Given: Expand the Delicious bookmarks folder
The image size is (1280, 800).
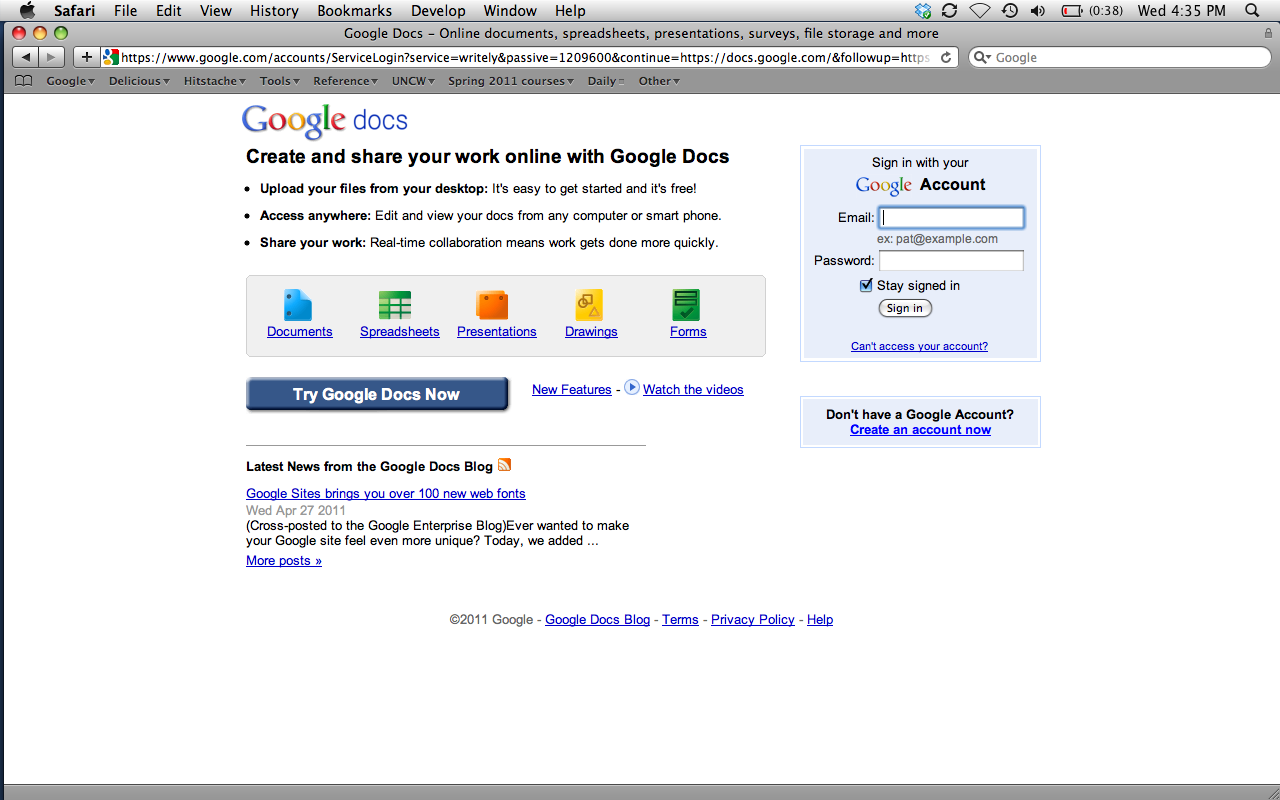Looking at the screenshot, I should 139,81.
